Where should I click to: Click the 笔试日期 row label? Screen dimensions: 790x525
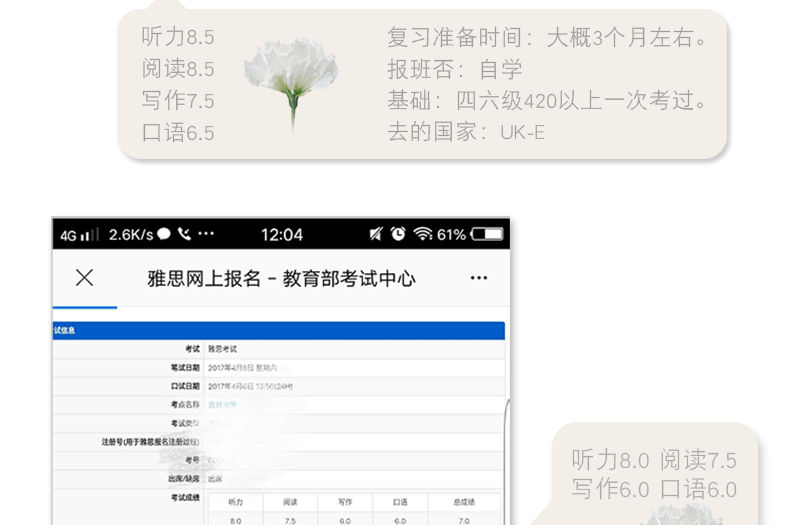(x=185, y=368)
